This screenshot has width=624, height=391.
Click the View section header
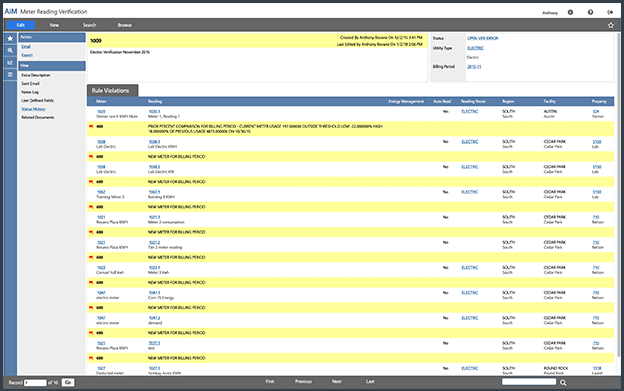(x=52, y=66)
